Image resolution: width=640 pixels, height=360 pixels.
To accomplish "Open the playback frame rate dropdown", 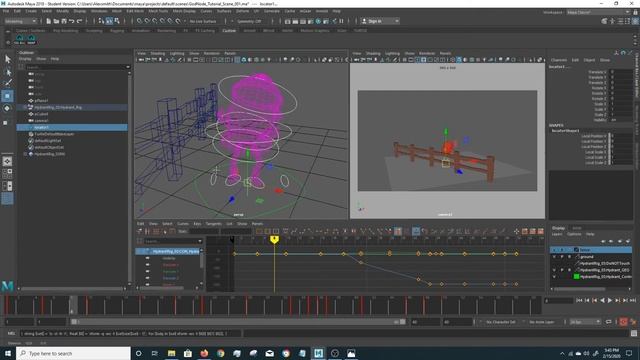I will tap(585, 322).
